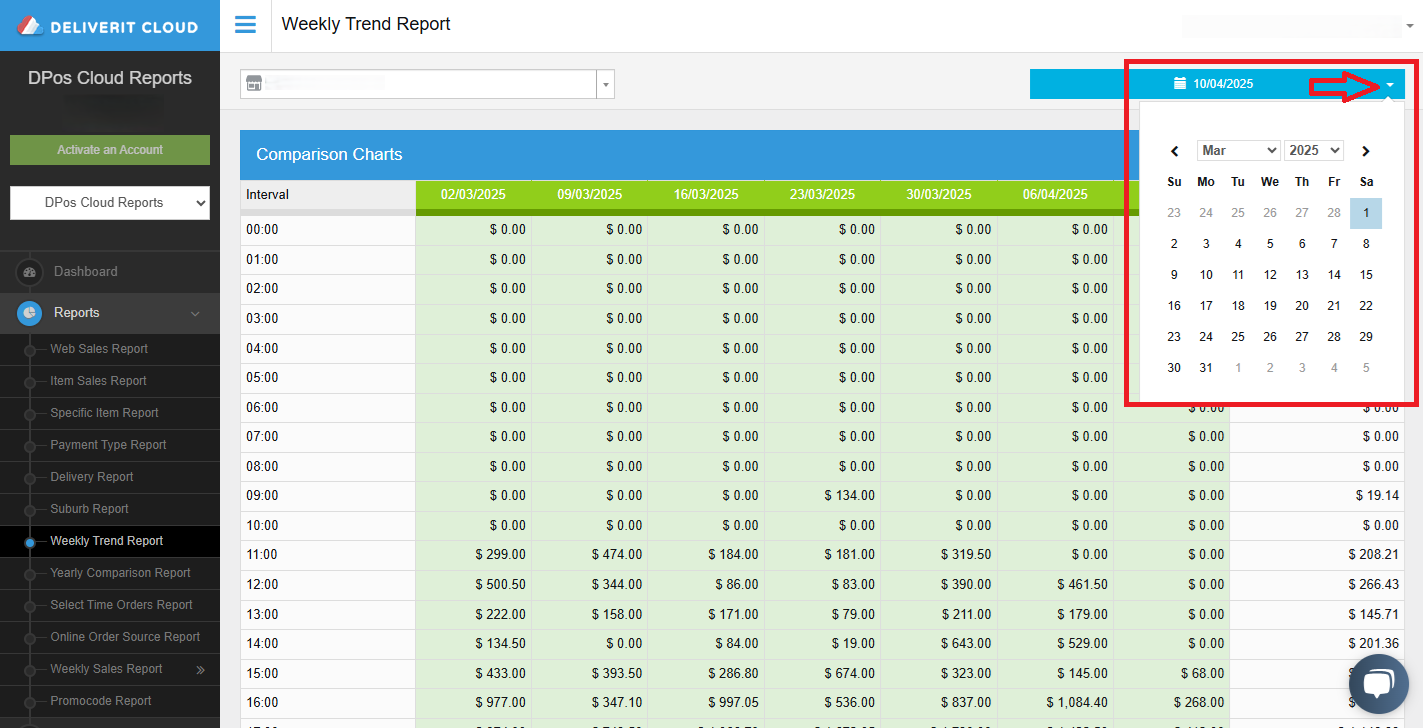Click the Reports pie chart icon
The height and width of the screenshot is (728, 1423).
[29, 313]
